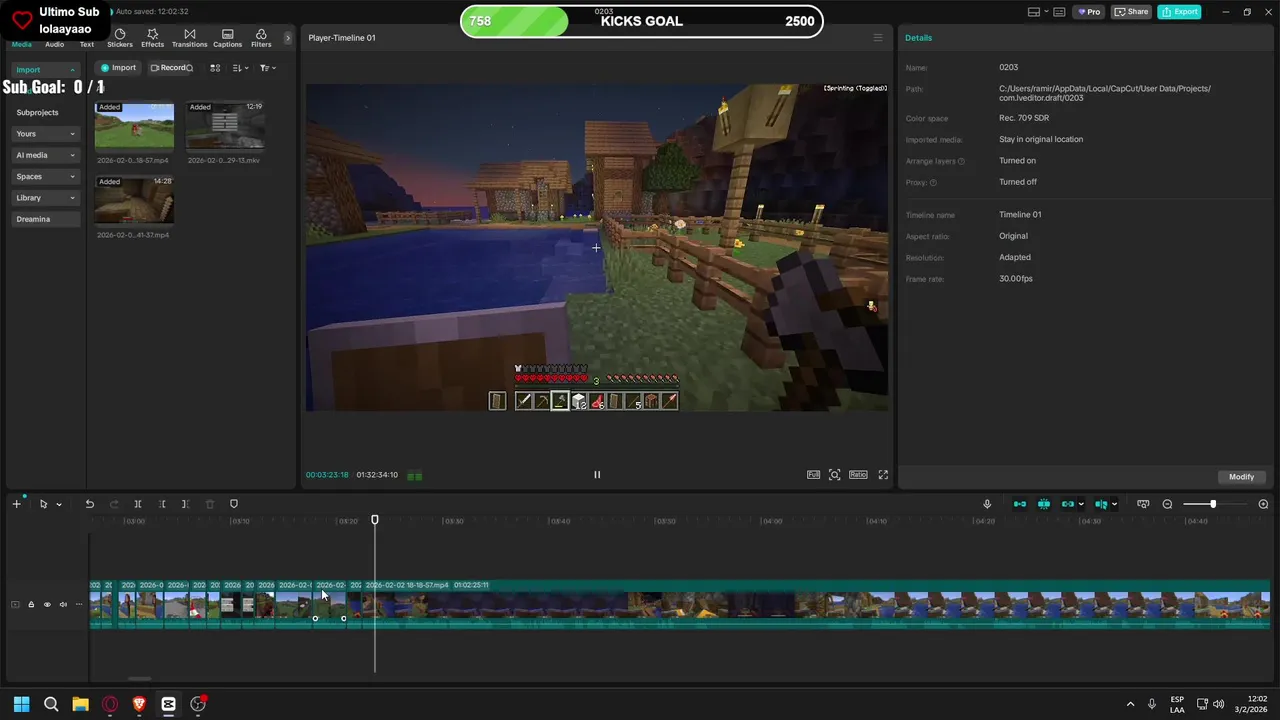Delete left of playhead trim tool
Viewport: 1280px width, 720px height.
tap(162, 504)
